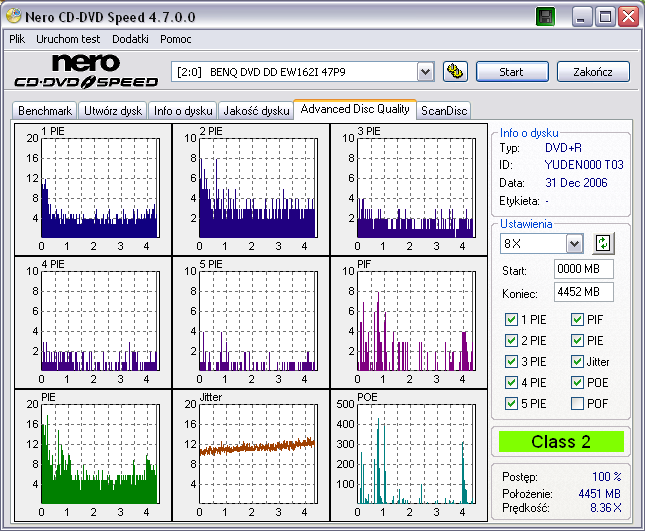Switch to the Jakość dysku tab

click(256, 111)
